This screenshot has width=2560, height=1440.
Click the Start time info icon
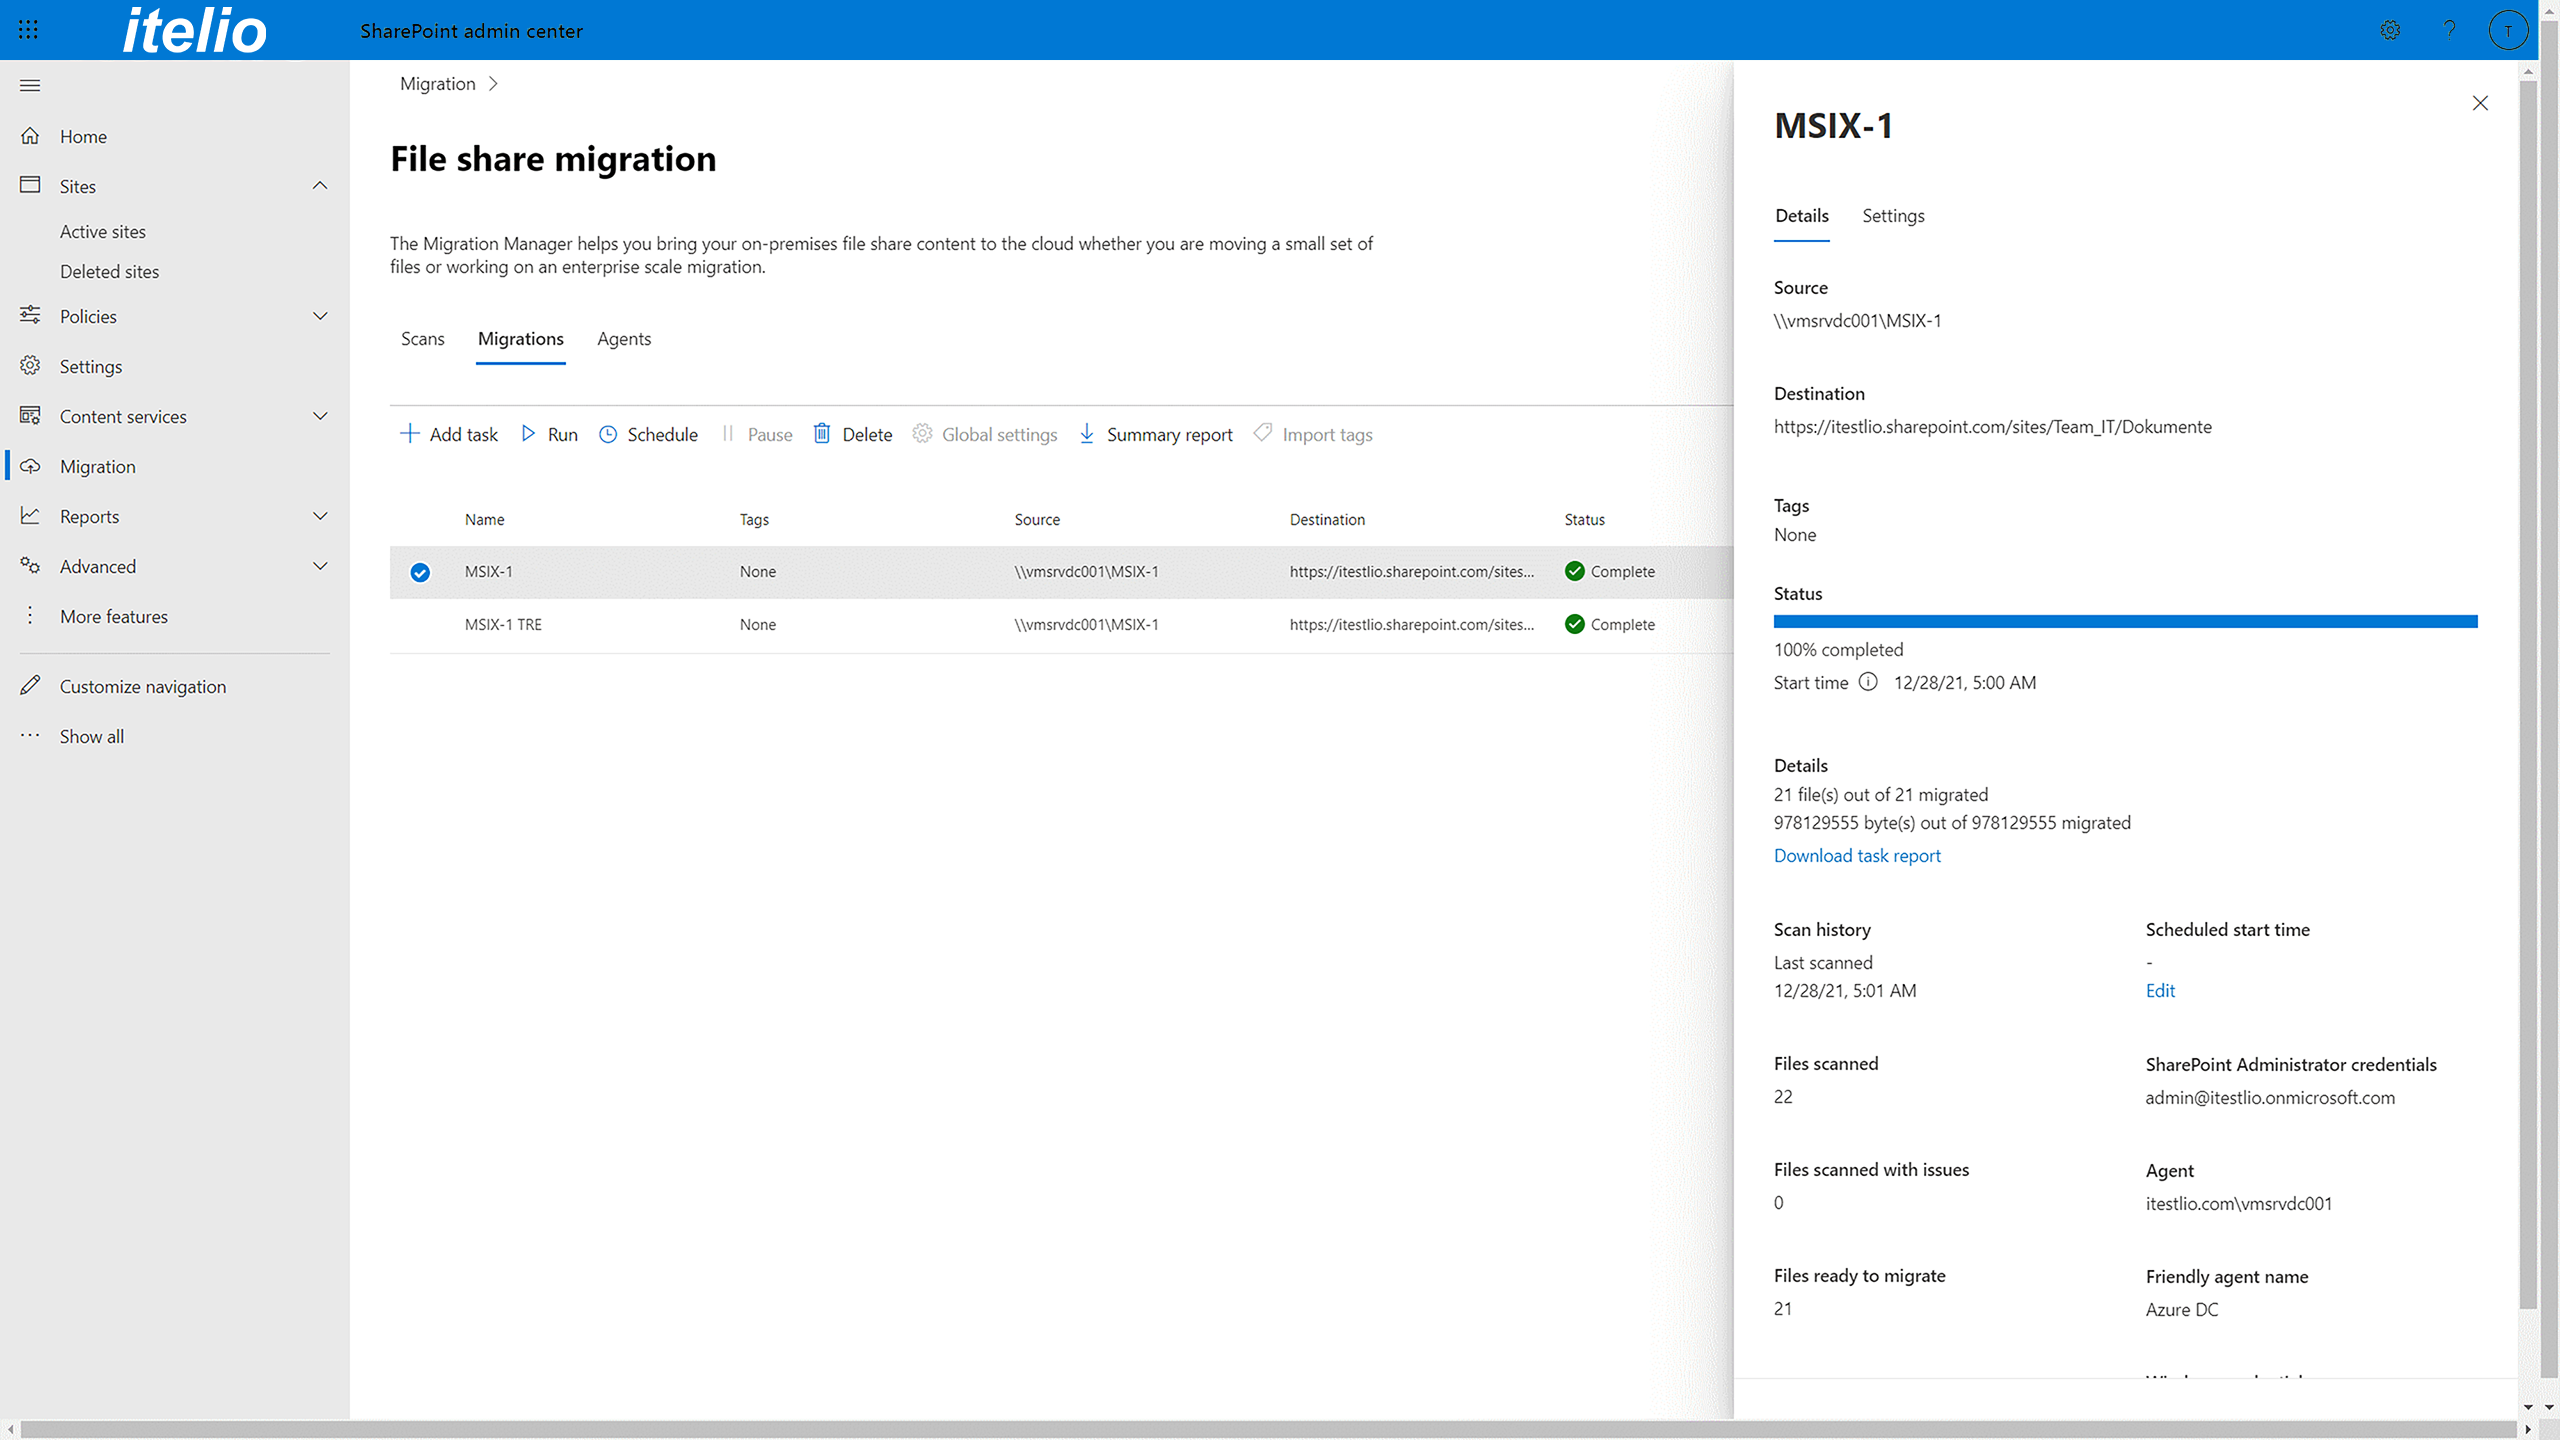click(x=1868, y=682)
